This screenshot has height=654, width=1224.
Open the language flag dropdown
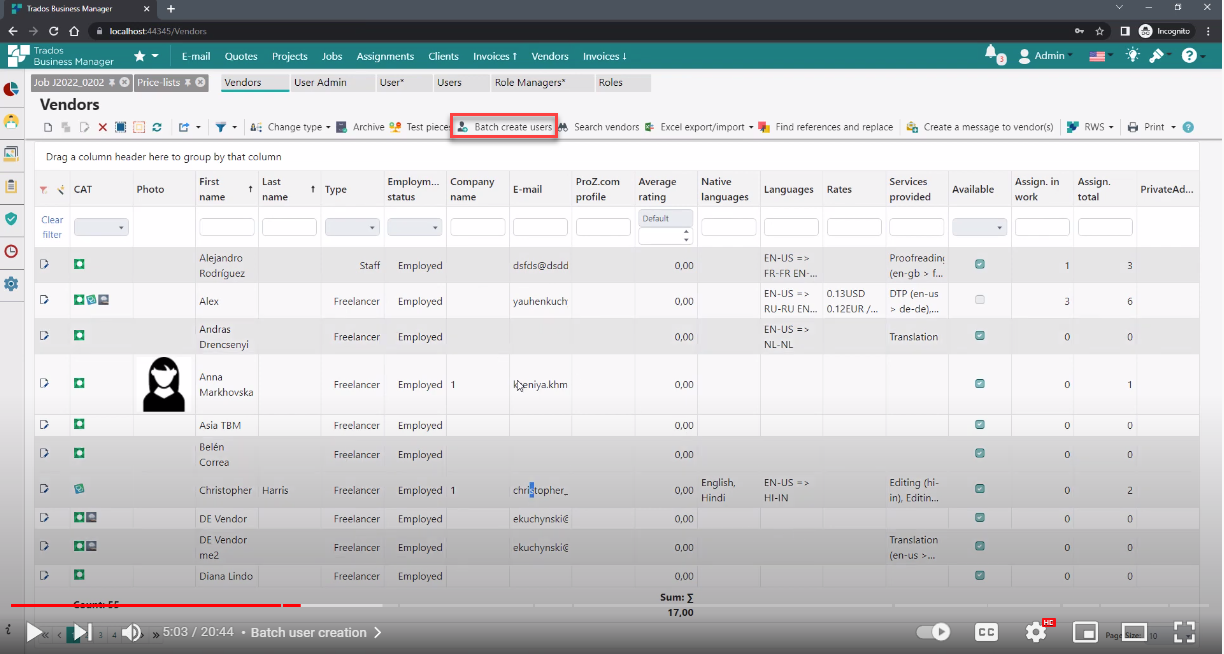1102,56
